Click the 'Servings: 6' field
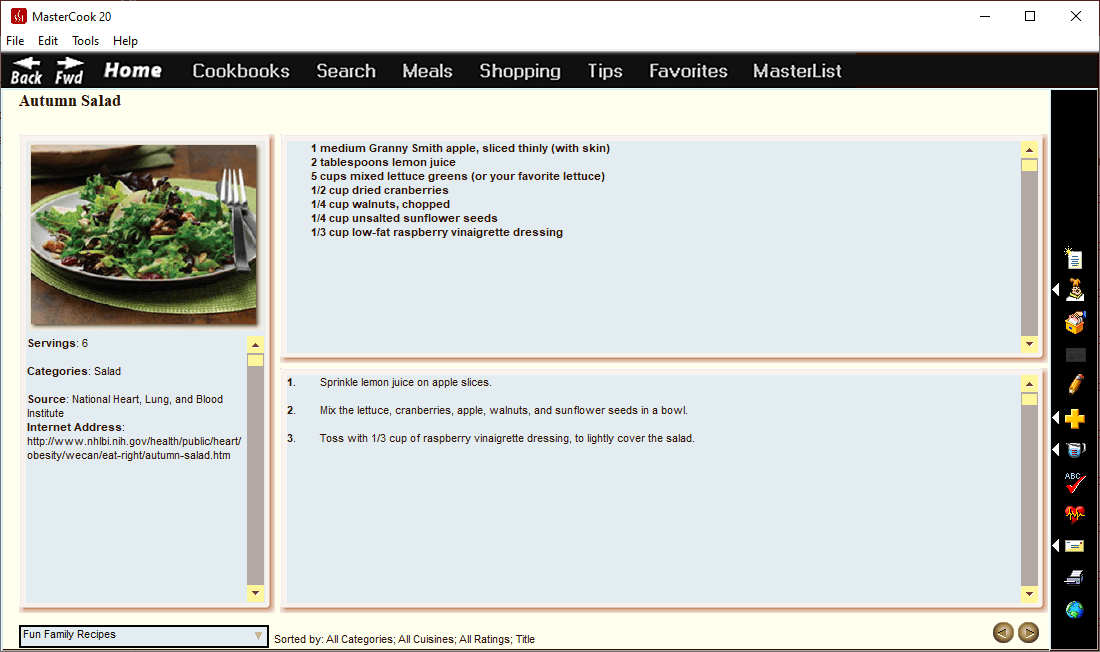This screenshot has width=1100, height=652. pos(58,343)
